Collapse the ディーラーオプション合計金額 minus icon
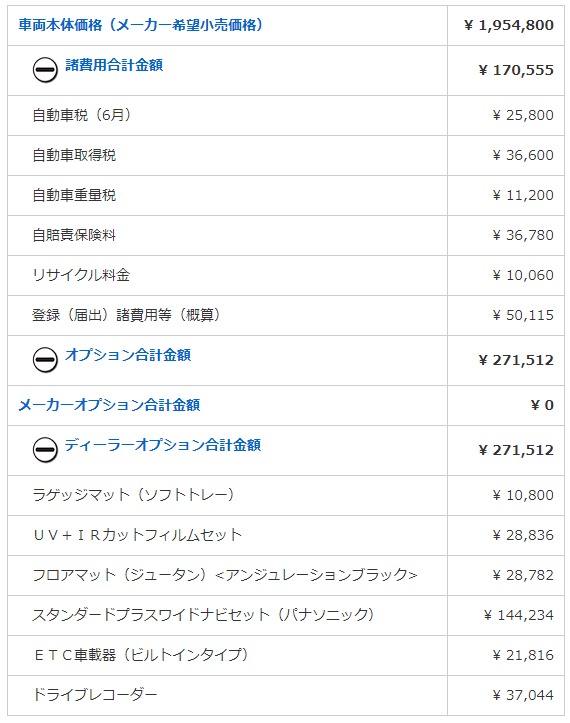 click(45, 450)
